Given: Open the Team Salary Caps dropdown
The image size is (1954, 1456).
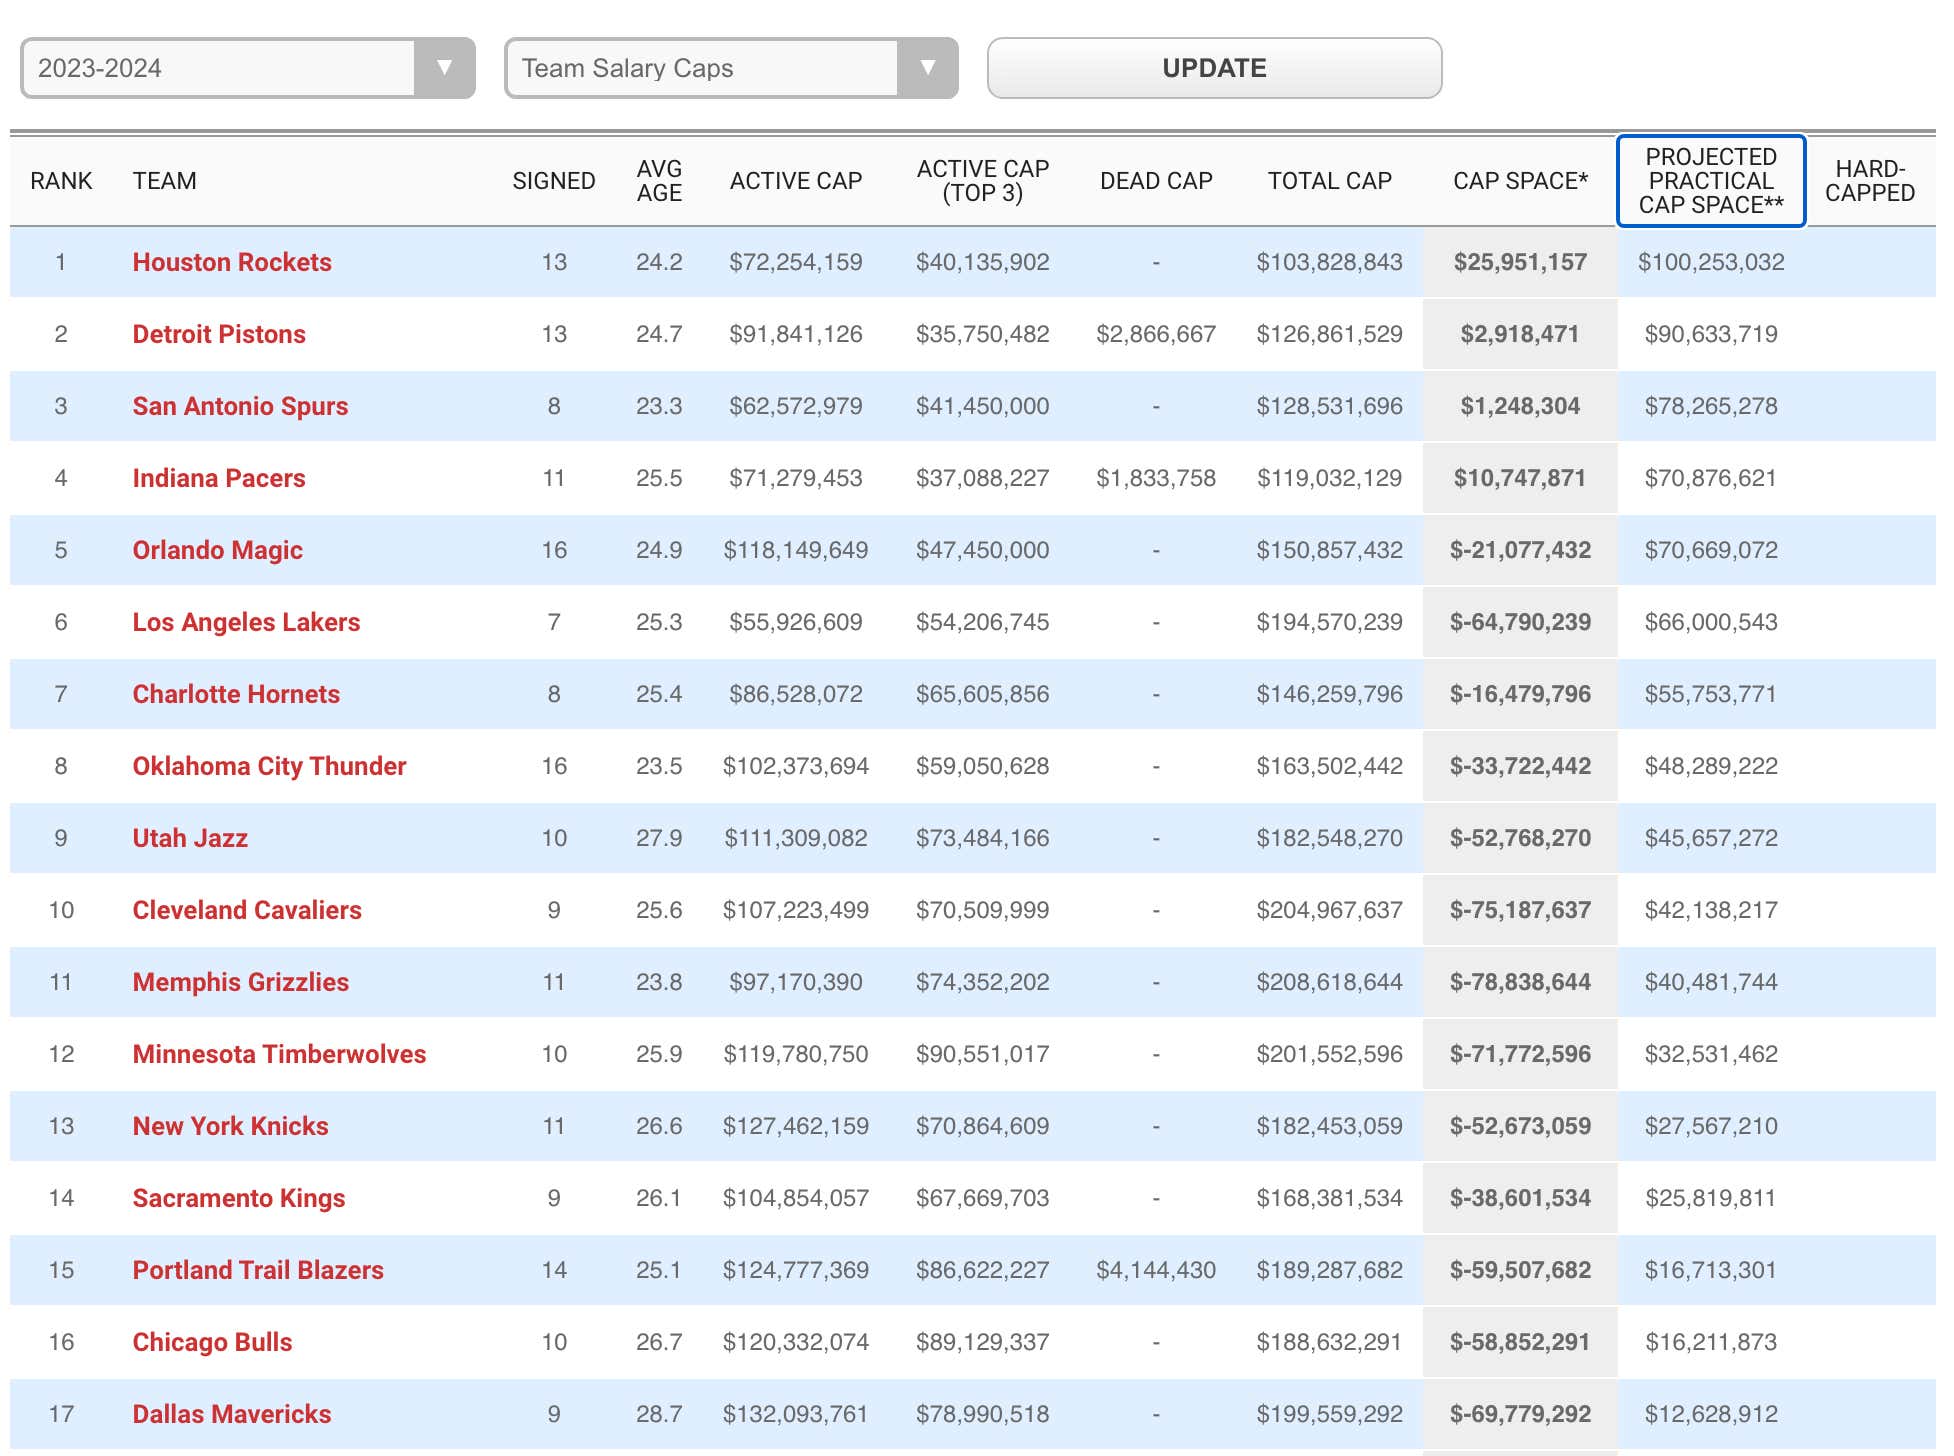Looking at the screenshot, I should pos(731,68).
